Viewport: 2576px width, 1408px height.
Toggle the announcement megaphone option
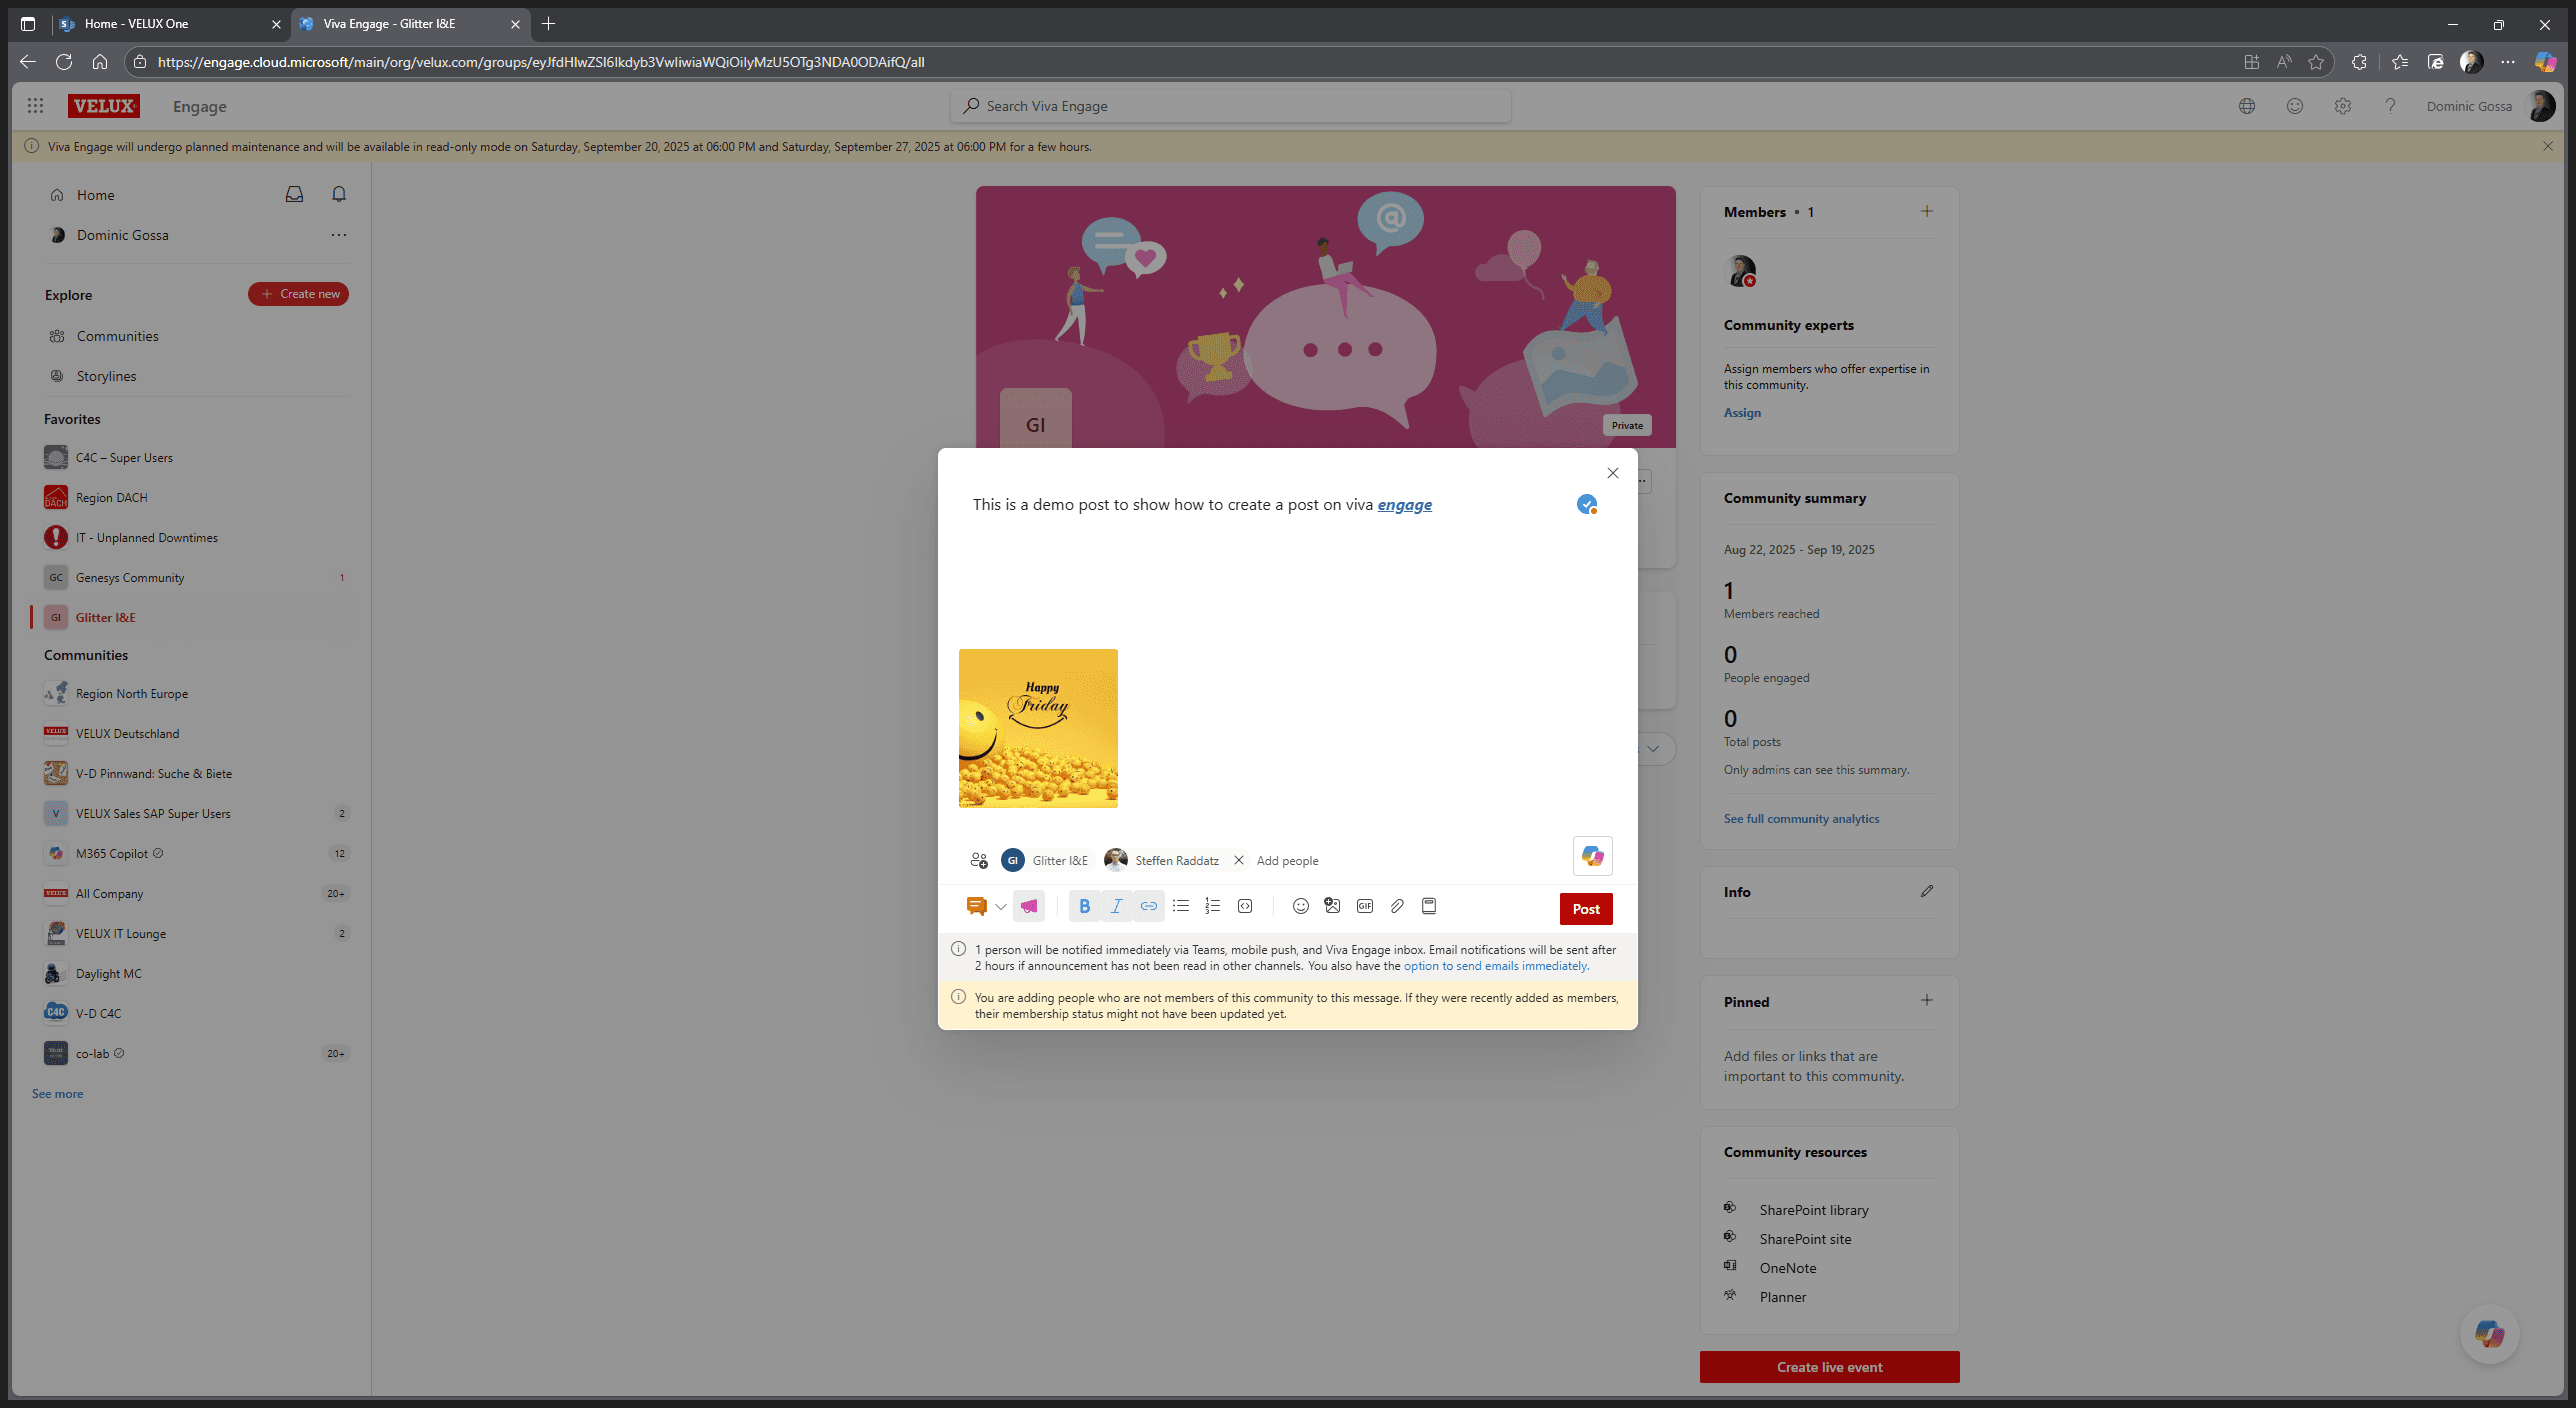(1029, 906)
